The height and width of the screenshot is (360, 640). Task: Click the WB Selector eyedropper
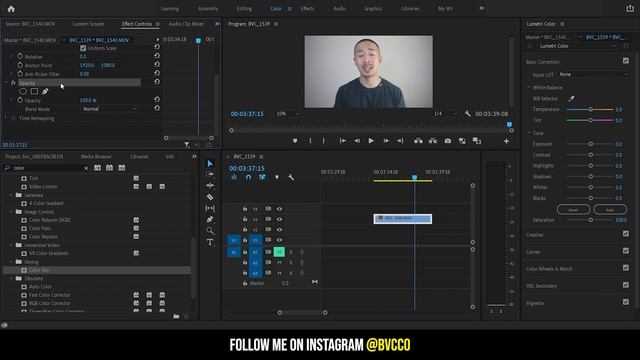click(571, 98)
